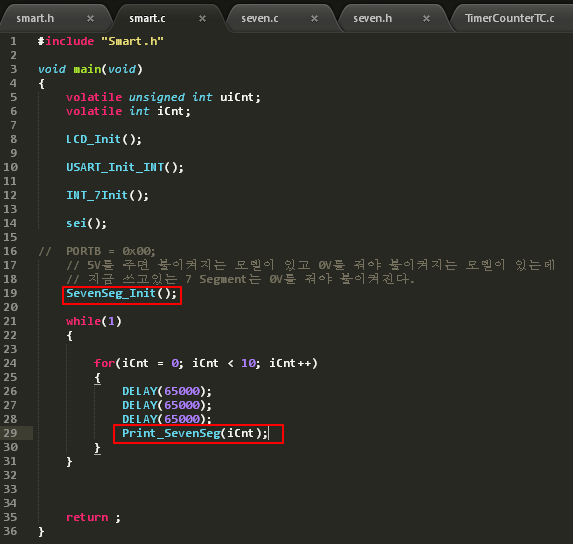
Task: Click the DELAY(65000) call on line 27
Action: (167, 405)
